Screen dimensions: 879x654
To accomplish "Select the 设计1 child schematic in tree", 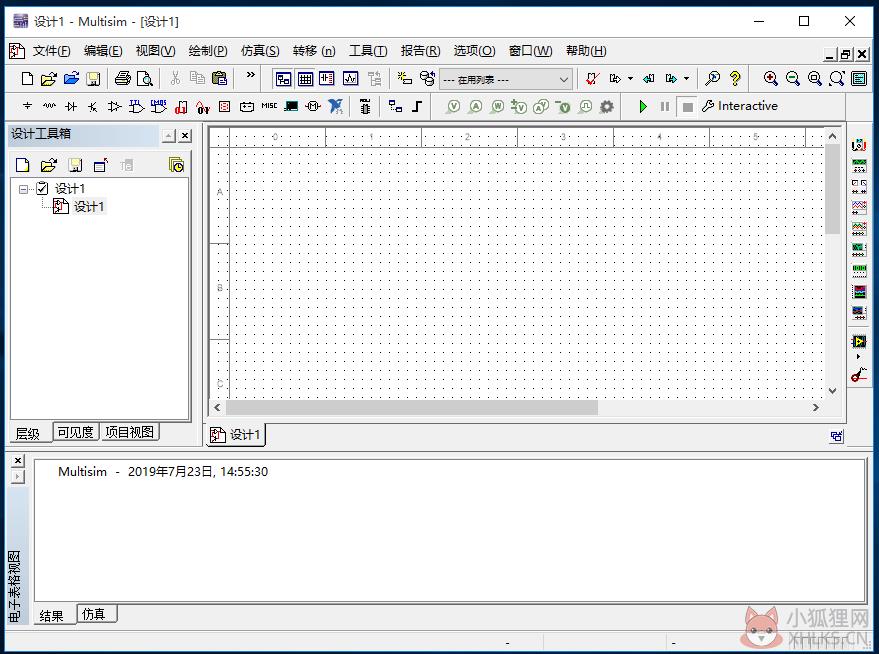I will coord(89,207).
